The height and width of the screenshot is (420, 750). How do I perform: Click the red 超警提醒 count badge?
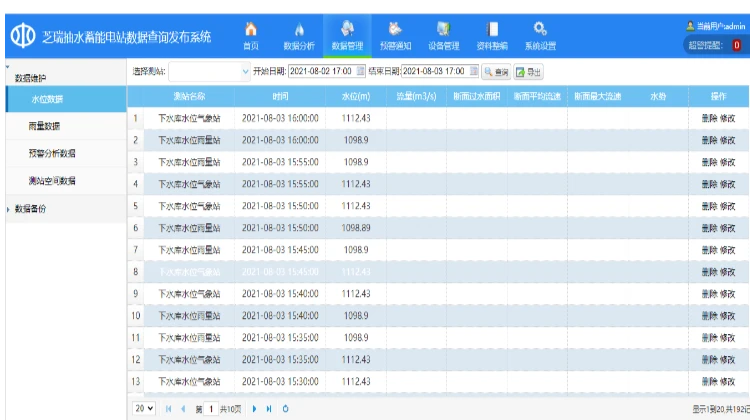tap(737, 45)
